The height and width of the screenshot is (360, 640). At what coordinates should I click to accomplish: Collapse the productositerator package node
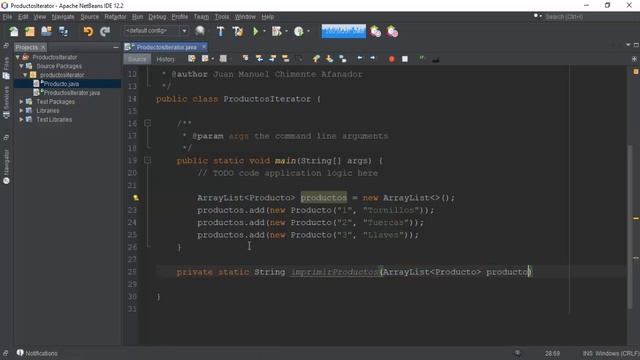(25, 75)
